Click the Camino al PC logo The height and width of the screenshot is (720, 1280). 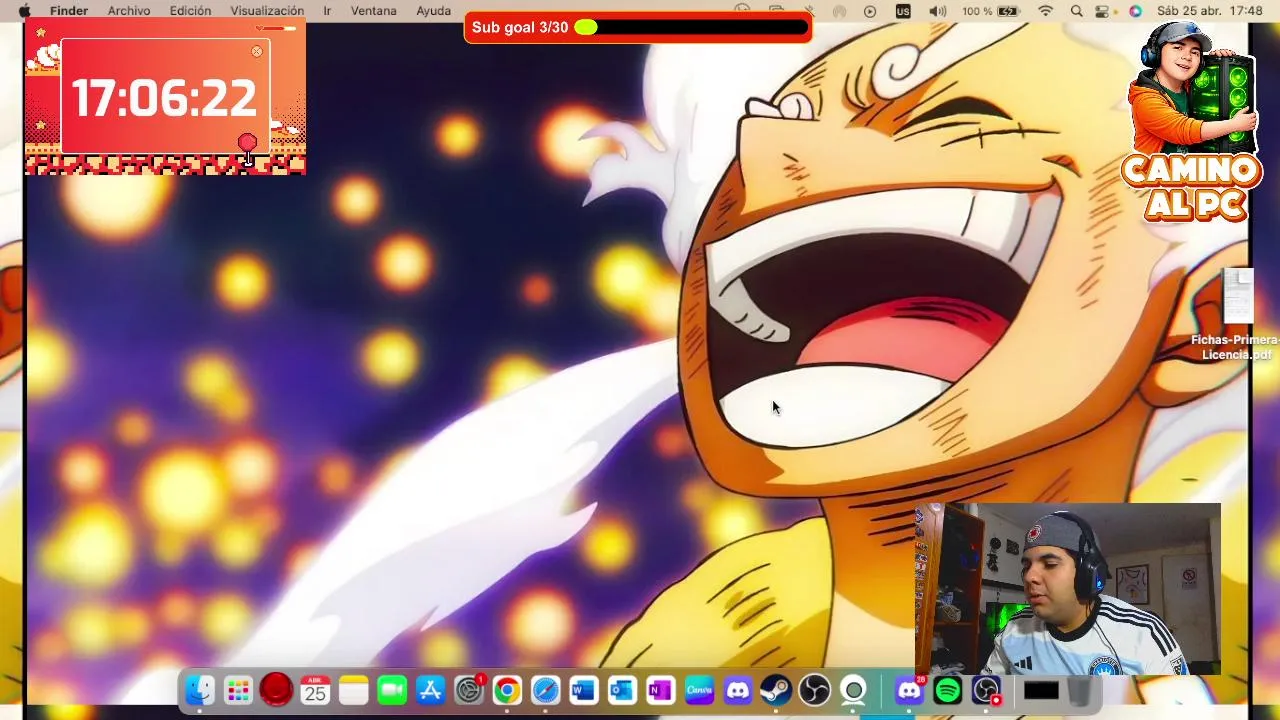tap(1192, 120)
